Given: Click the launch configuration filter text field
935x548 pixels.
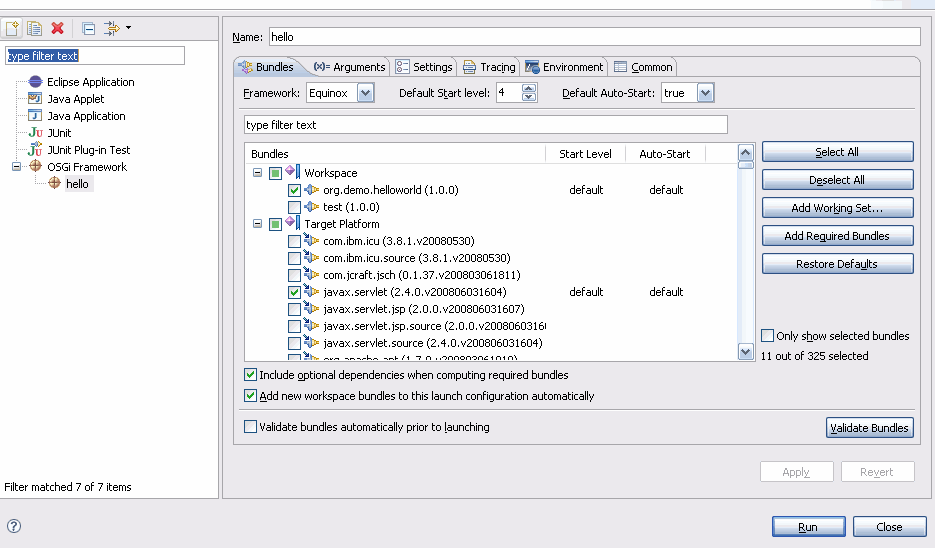Looking at the screenshot, I should point(95,55).
